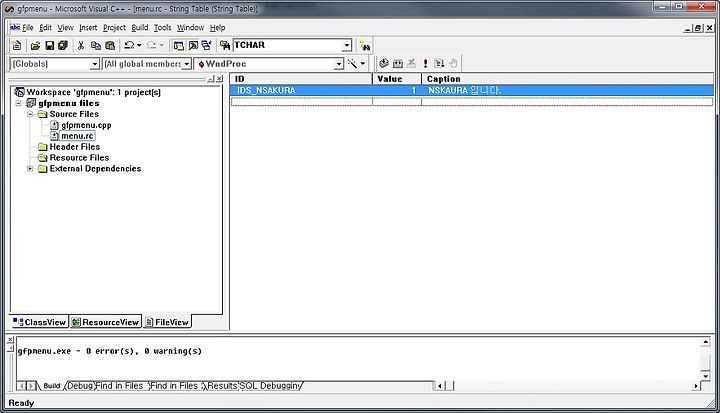Click the empty new string entry row
This screenshot has height=413, width=720.
472,102
